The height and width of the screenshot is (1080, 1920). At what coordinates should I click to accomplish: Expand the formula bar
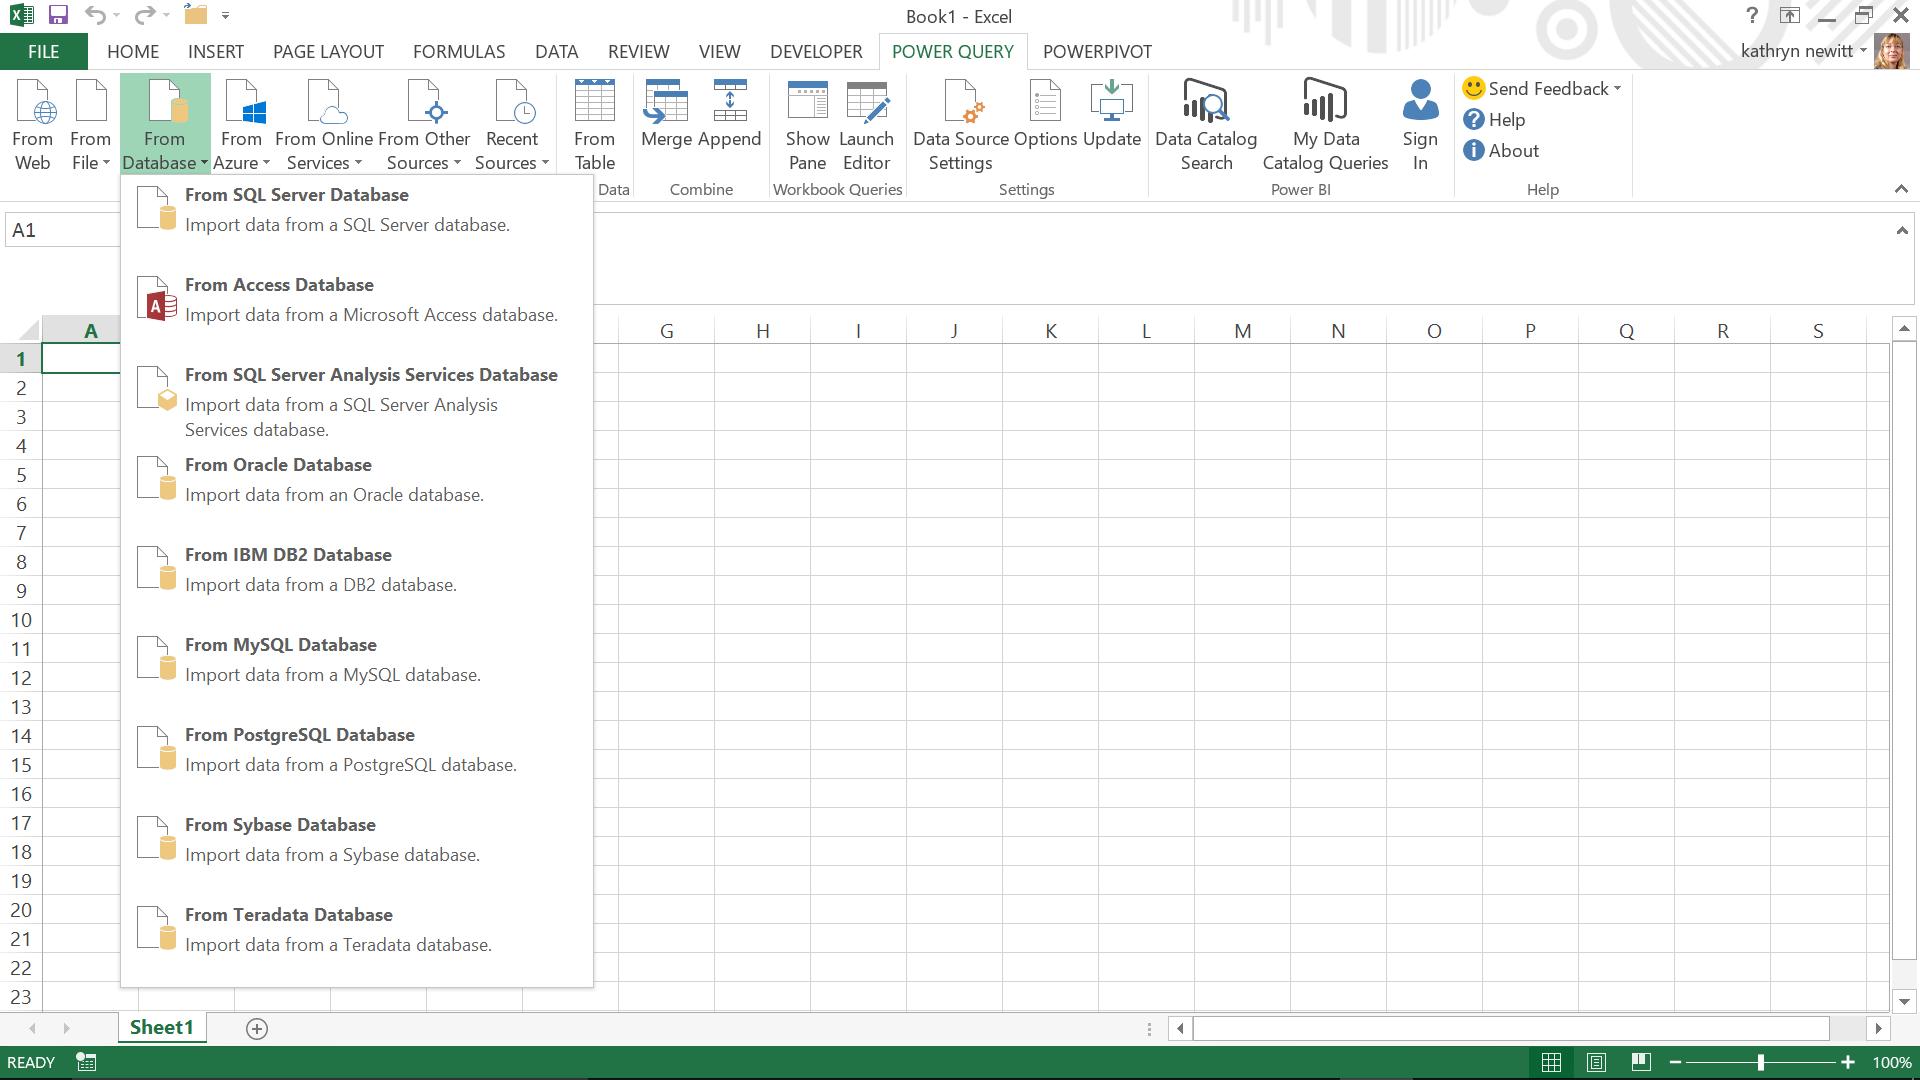(1901, 231)
